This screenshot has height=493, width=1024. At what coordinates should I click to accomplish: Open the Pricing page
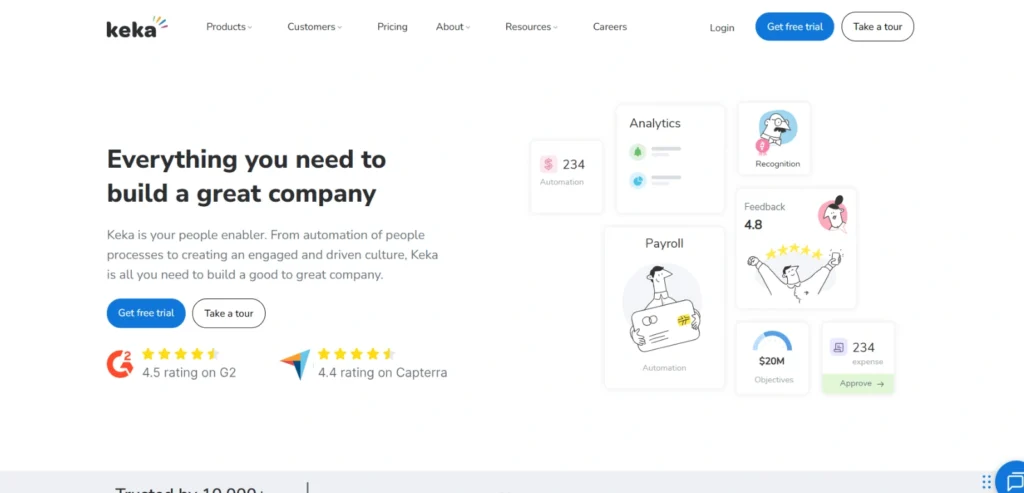click(x=392, y=27)
